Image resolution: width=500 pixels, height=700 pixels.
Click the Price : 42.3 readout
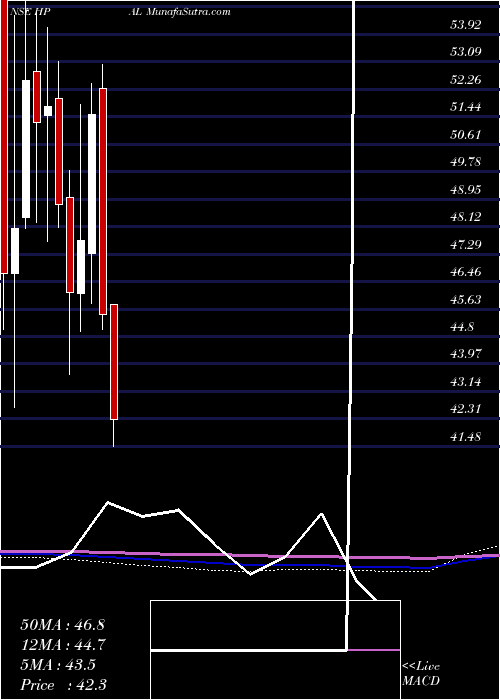tap(63, 685)
